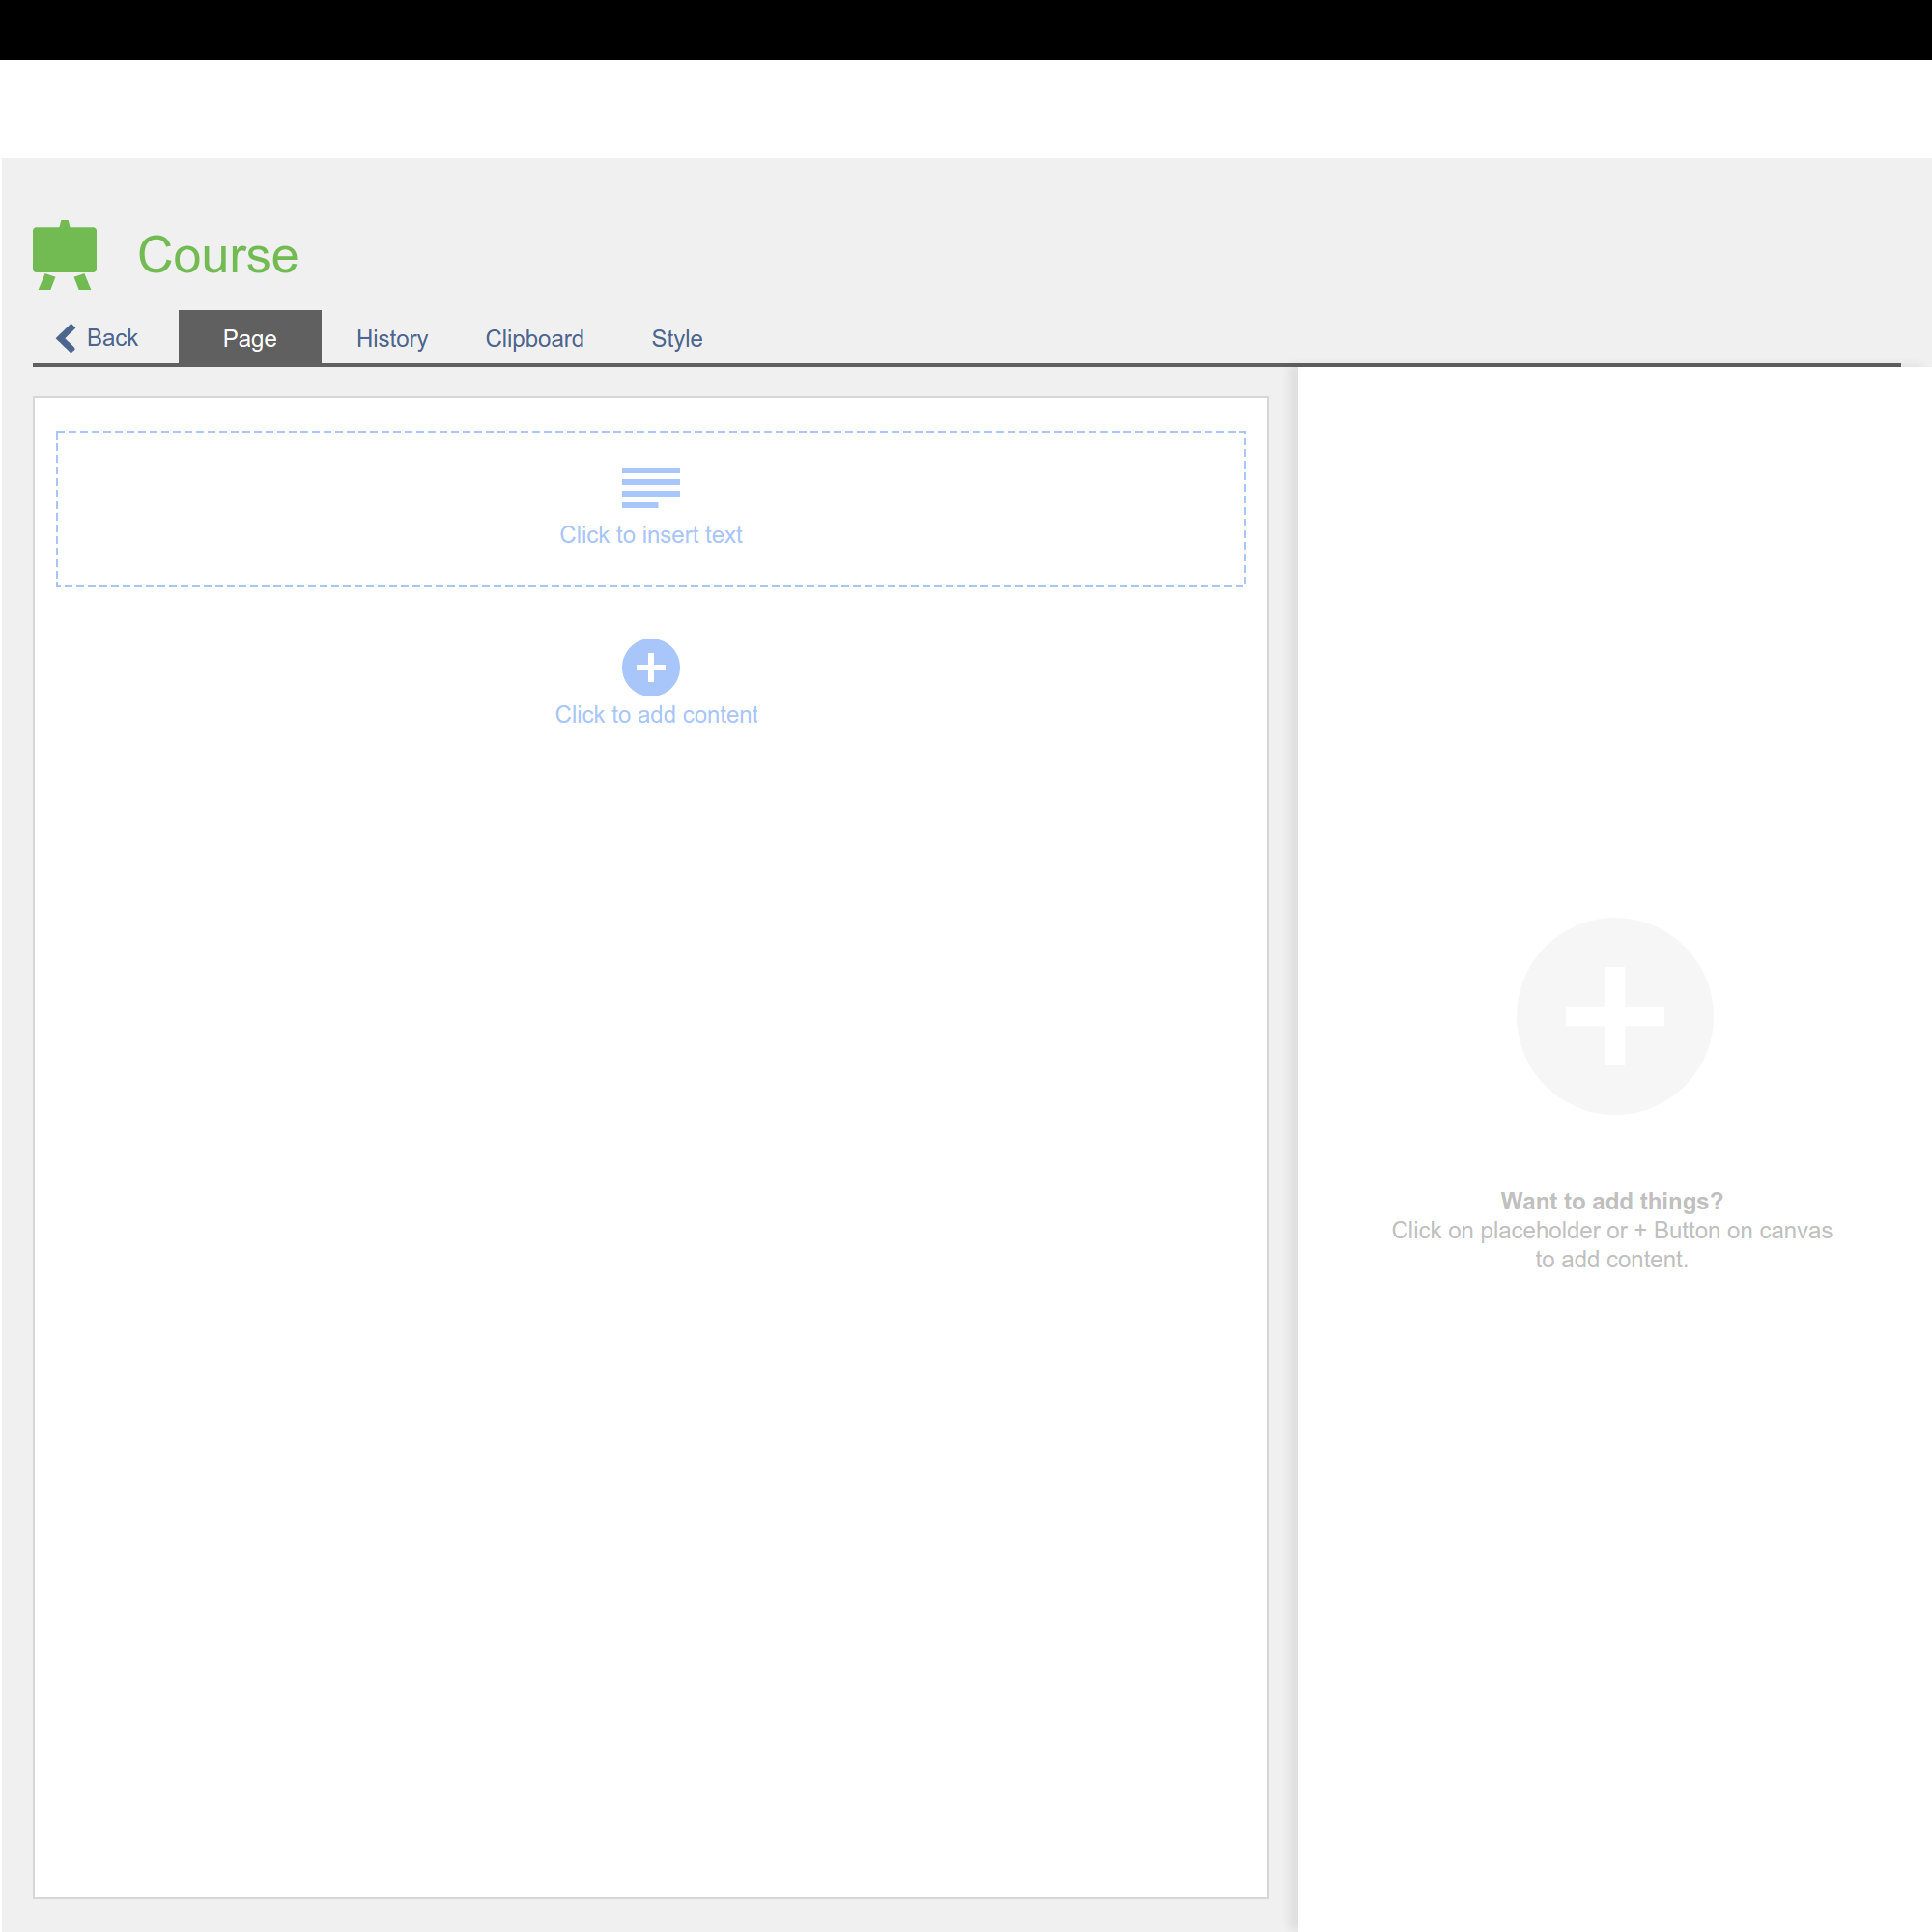Click the Back chevron arrow
The width and height of the screenshot is (1932, 1932).
coord(66,338)
